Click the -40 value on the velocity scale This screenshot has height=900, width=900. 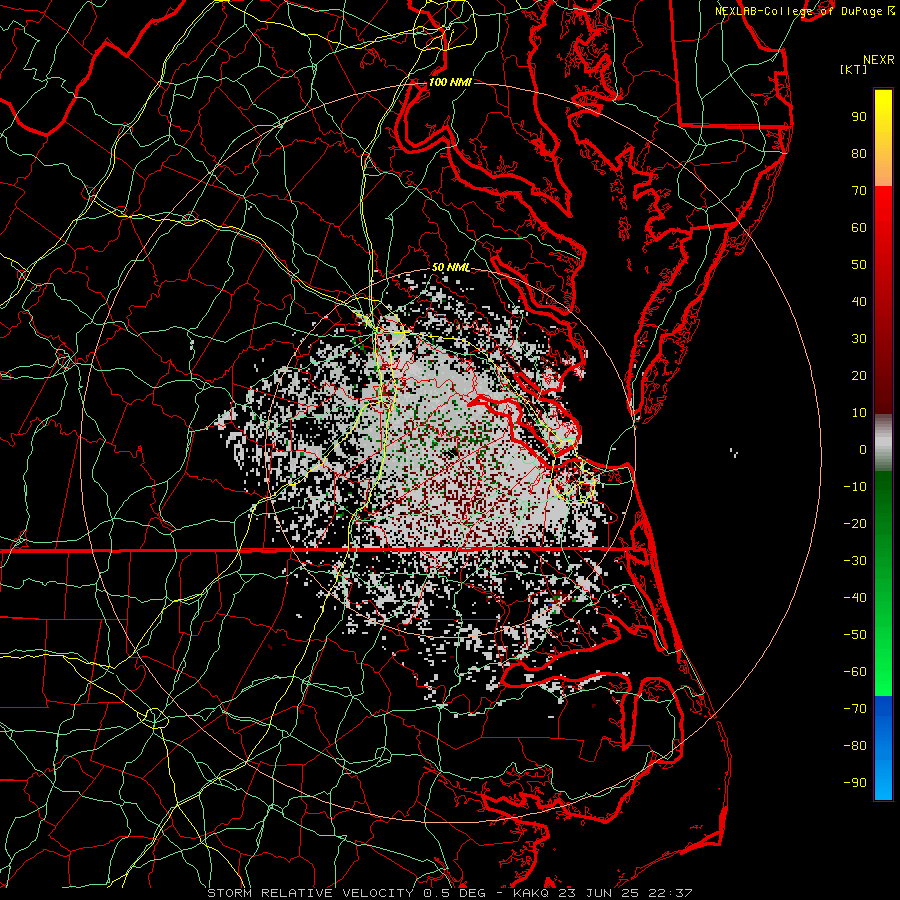pos(855,598)
